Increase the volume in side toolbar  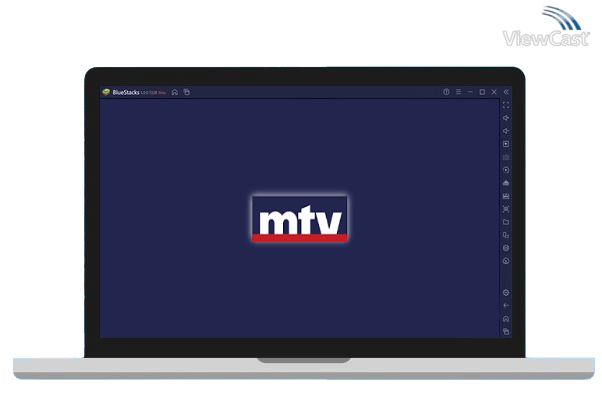tap(506, 118)
